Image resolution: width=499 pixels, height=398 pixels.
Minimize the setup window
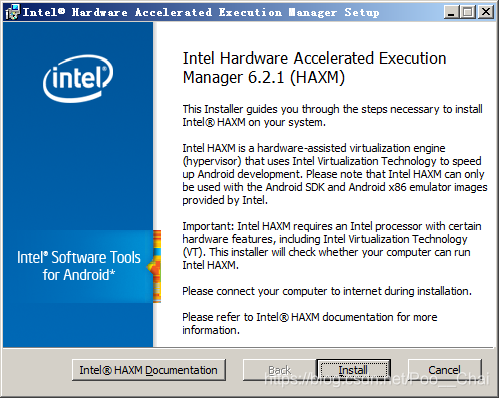[x=451, y=12]
